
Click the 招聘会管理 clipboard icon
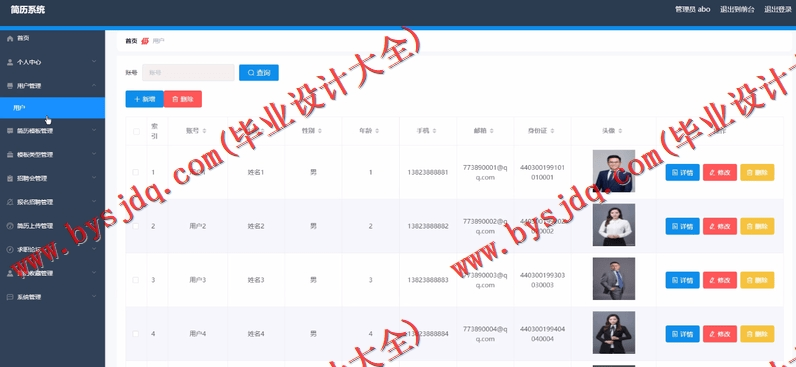10,179
